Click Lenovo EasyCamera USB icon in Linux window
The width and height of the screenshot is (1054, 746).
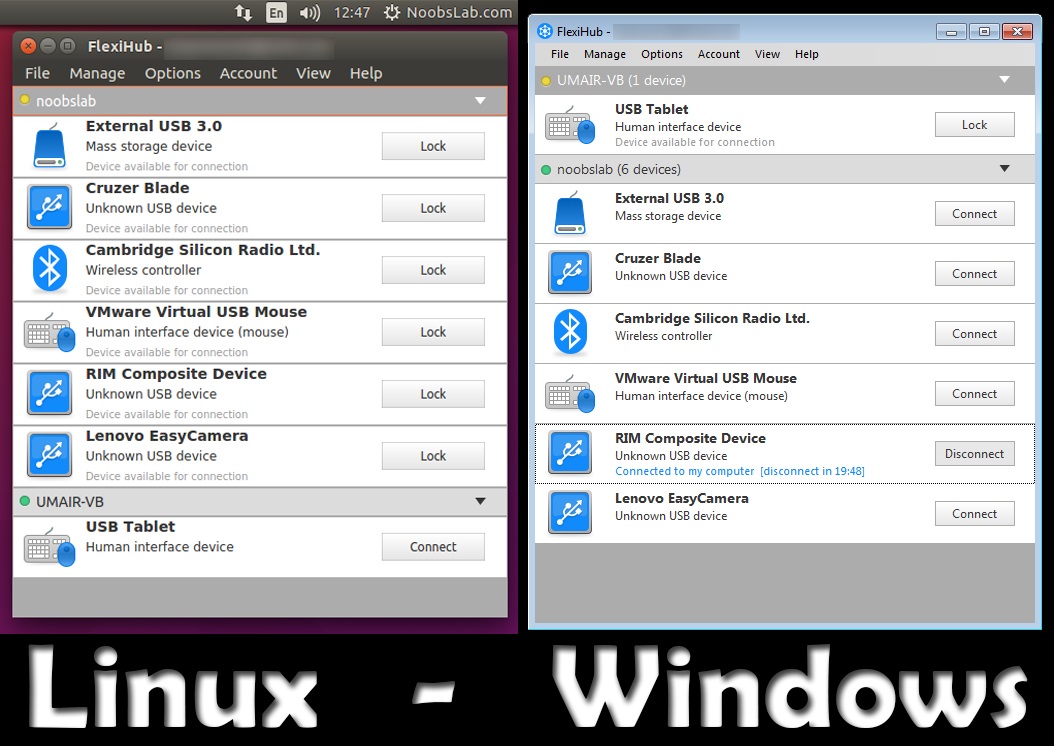click(x=49, y=454)
